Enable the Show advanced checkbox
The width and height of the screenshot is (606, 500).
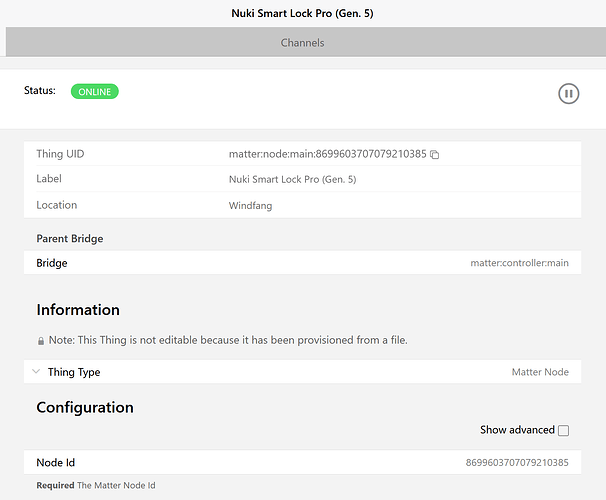point(563,430)
